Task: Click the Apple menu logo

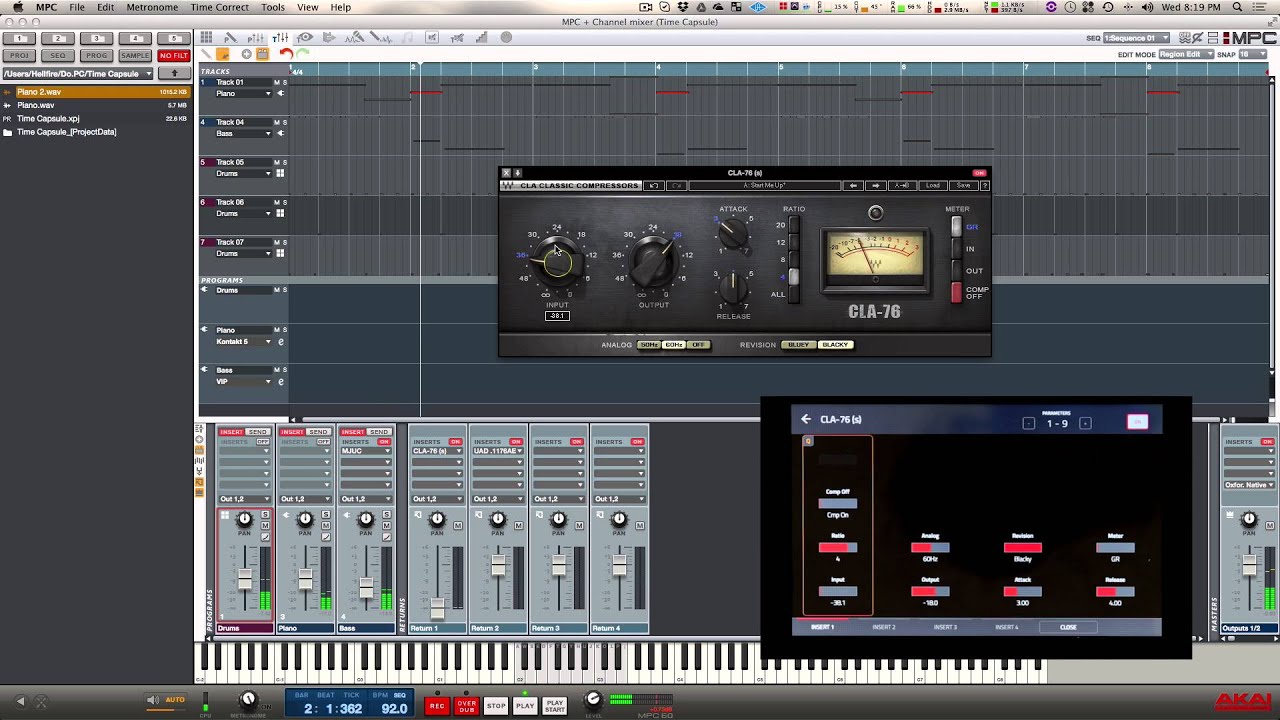Action: click(18, 7)
